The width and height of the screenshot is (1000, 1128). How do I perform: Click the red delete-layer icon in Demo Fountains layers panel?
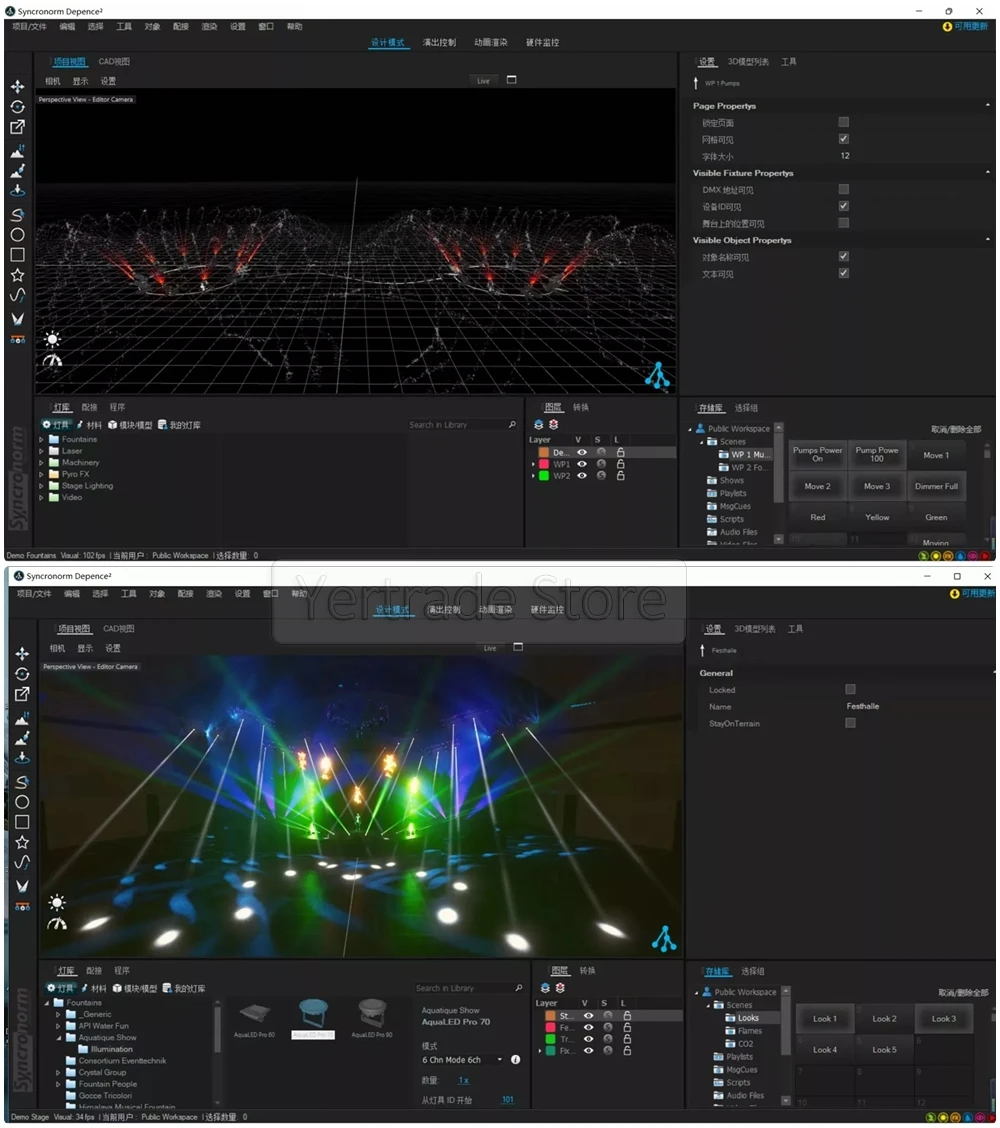554,425
